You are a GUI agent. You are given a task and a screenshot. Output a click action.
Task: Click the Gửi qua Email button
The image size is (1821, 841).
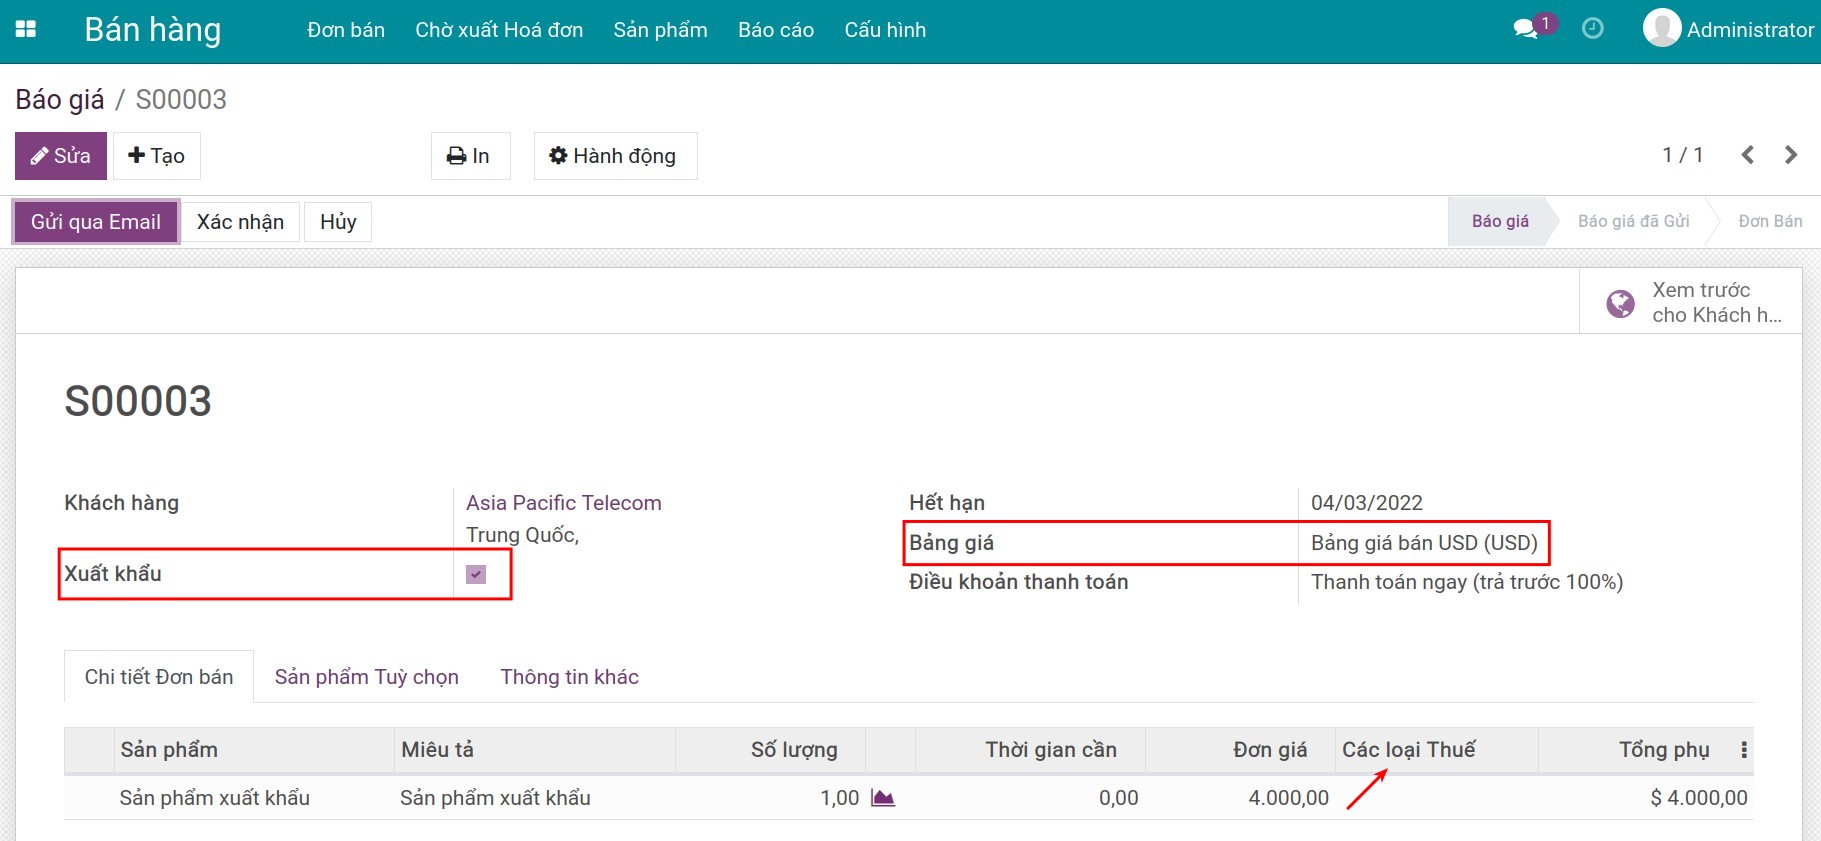96,222
